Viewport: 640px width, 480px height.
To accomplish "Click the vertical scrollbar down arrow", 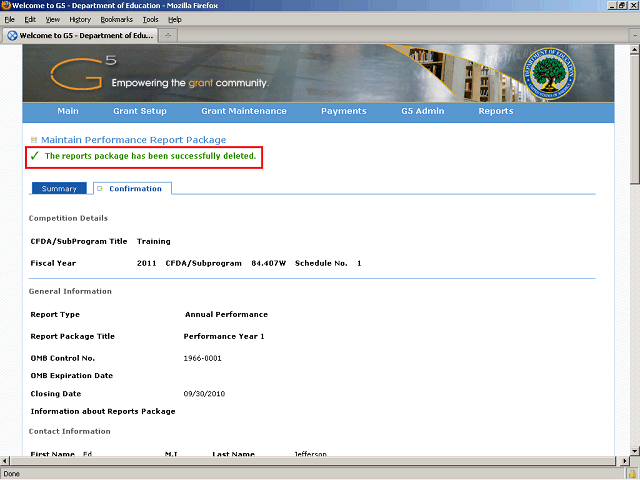I will click(634, 451).
